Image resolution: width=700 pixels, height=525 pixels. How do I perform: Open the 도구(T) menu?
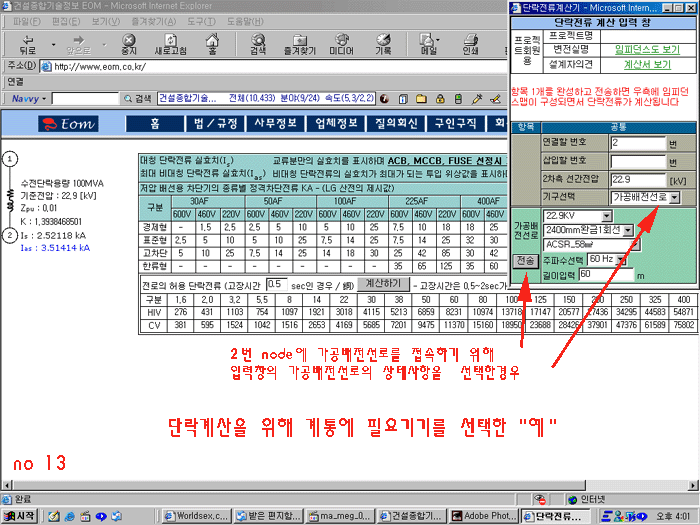click(201, 21)
